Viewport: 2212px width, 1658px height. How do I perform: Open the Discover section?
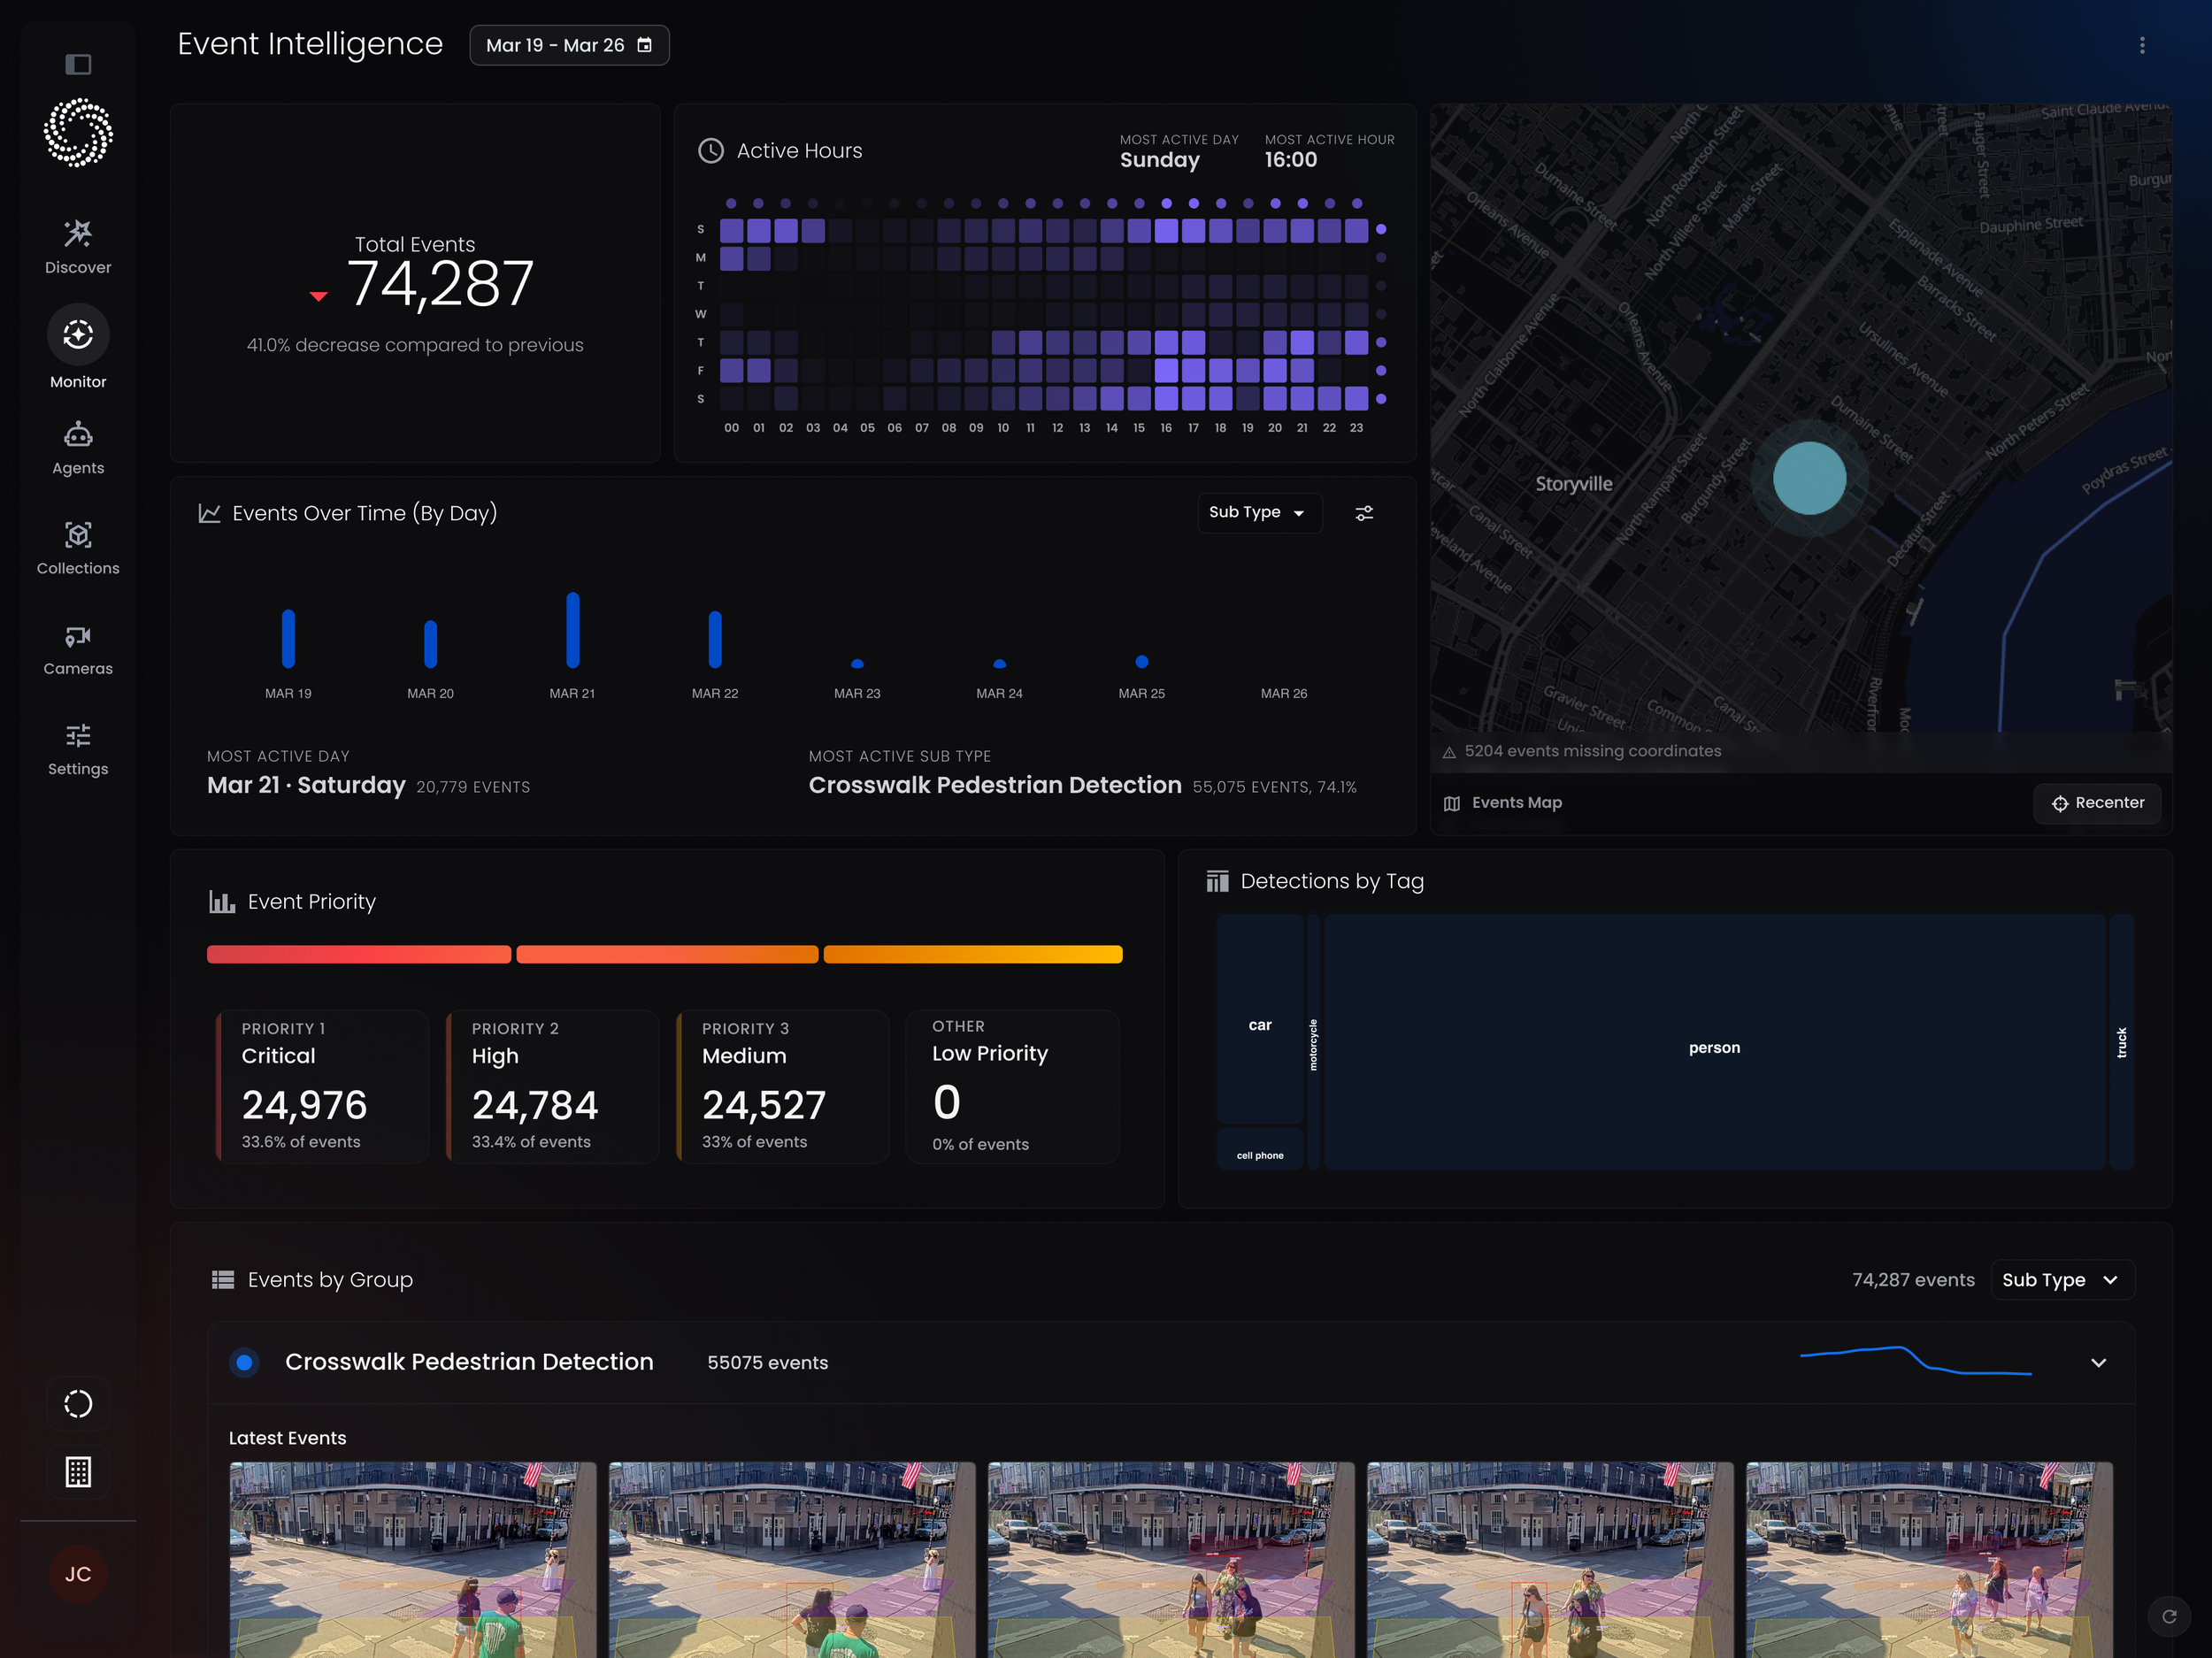tap(78, 246)
